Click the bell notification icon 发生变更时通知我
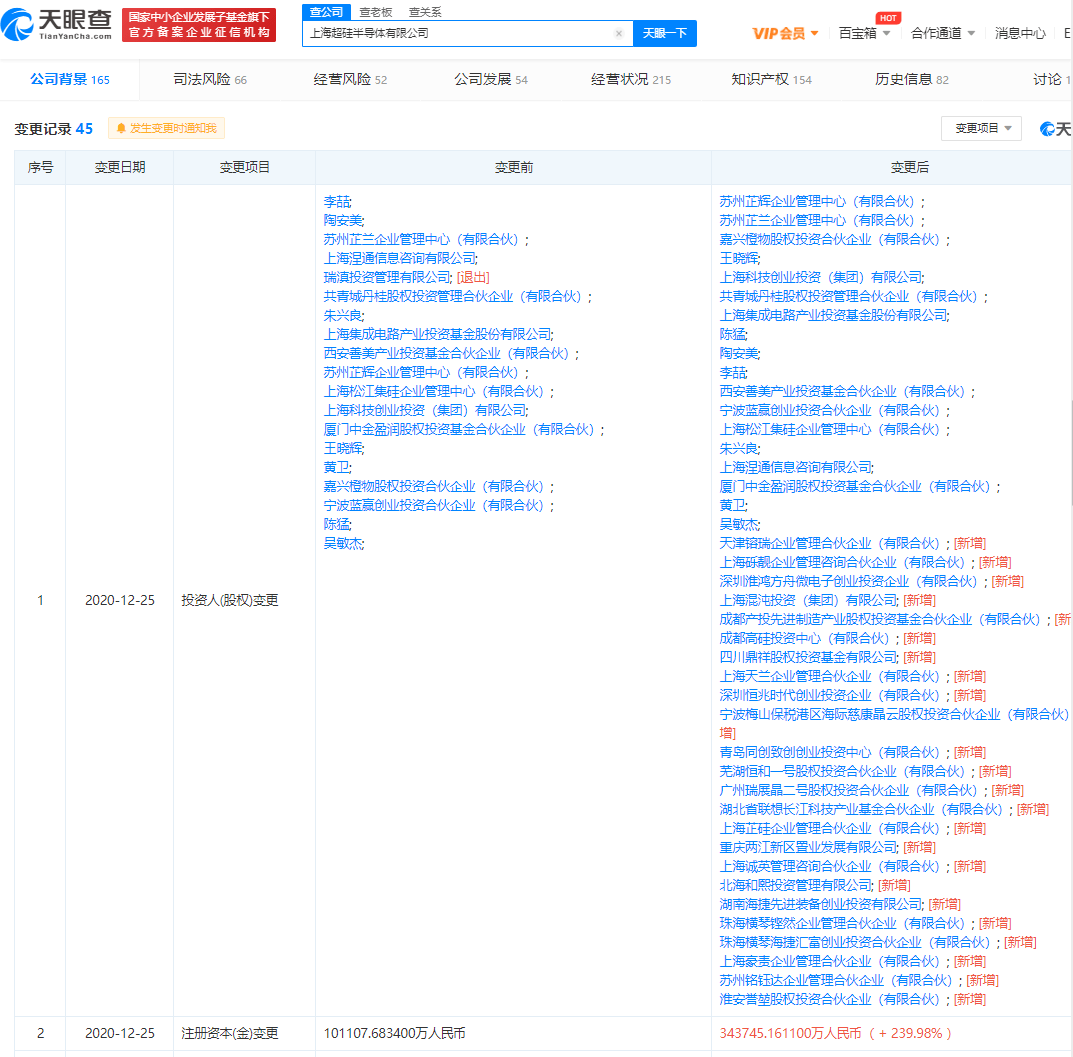This screenshot has width=1073, height=1057. coord(166,128)
